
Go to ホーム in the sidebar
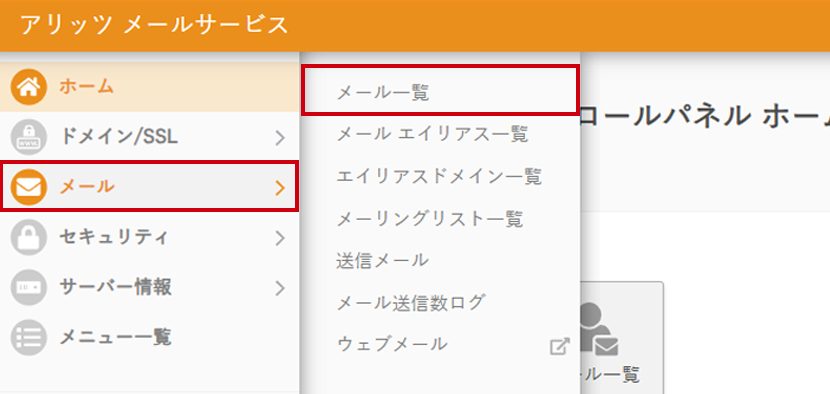click(86, 86)
